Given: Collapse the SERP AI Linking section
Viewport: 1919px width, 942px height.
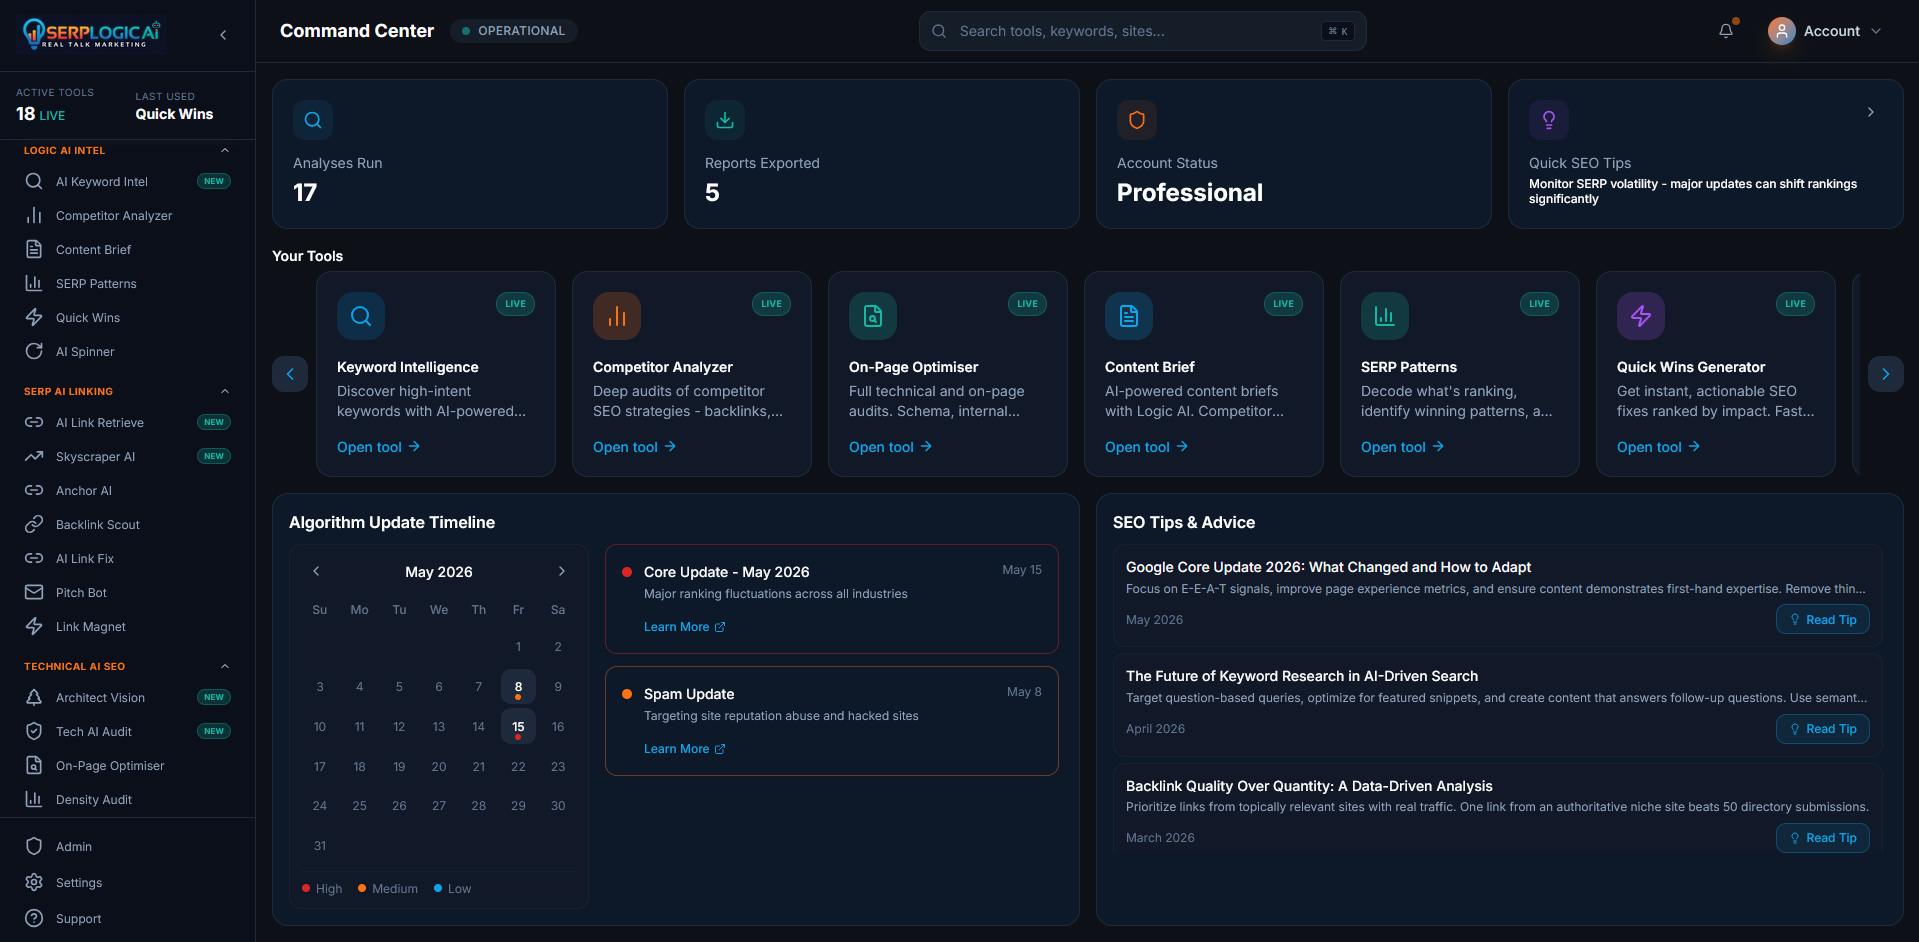Looking at the screenshot, I should [225, 391].
